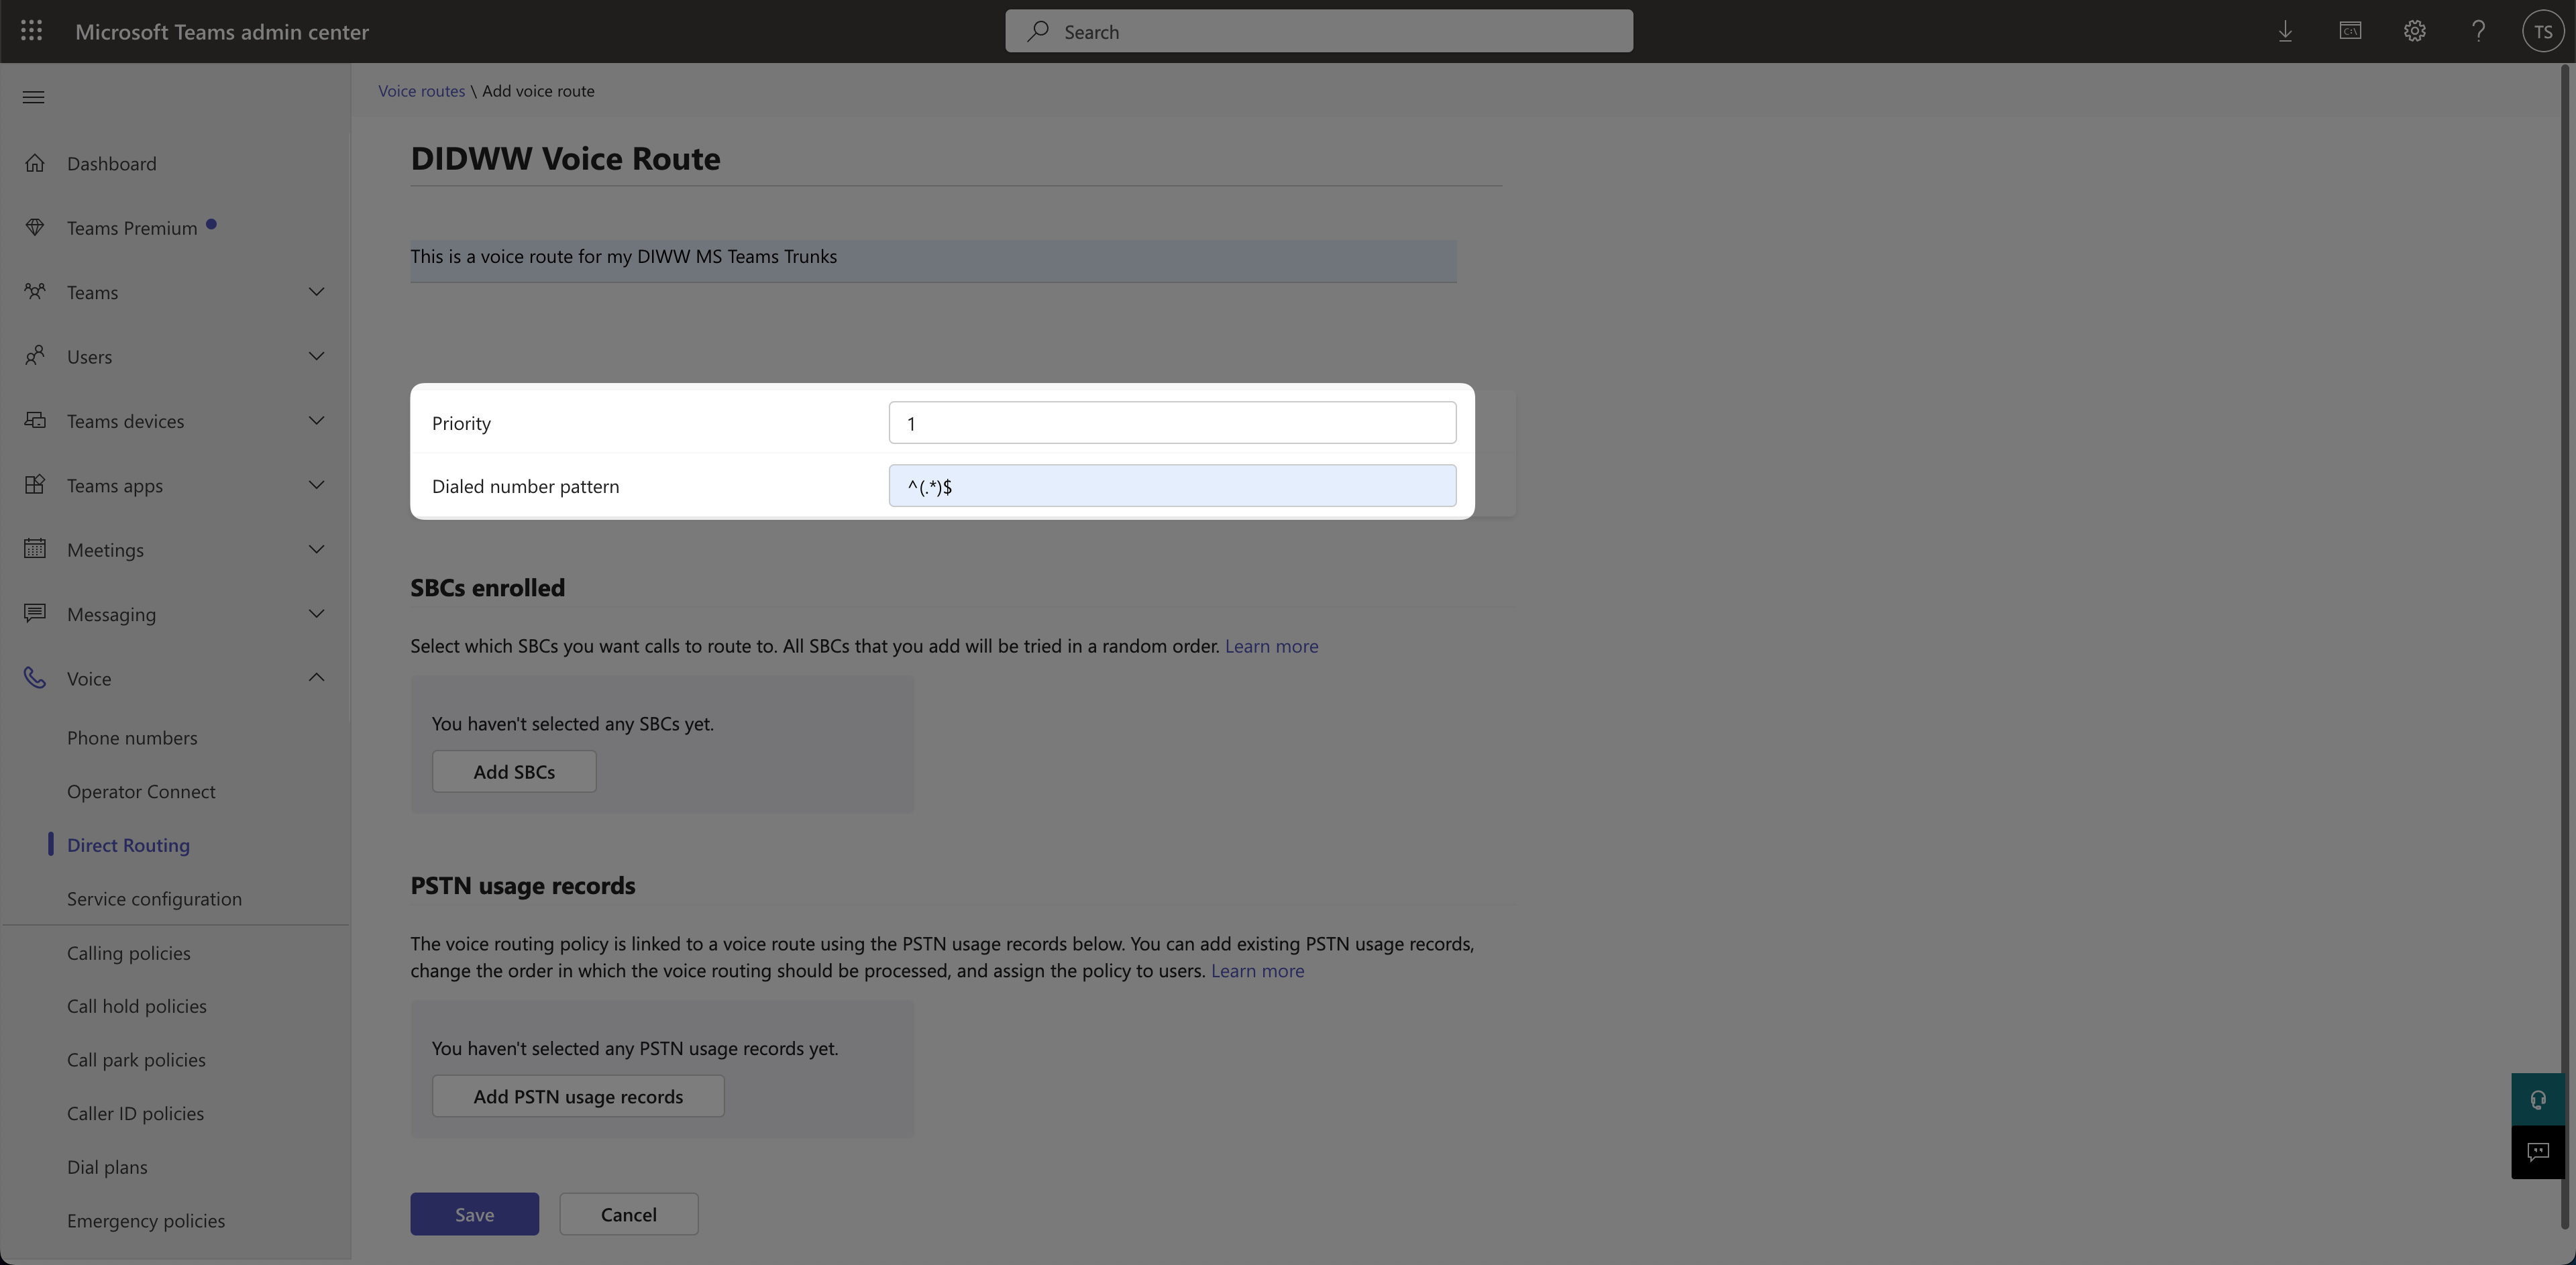Open Call hold policies page
Image resolution: width=2576 pixels, height=1265 pixels.
point(137,1006)
